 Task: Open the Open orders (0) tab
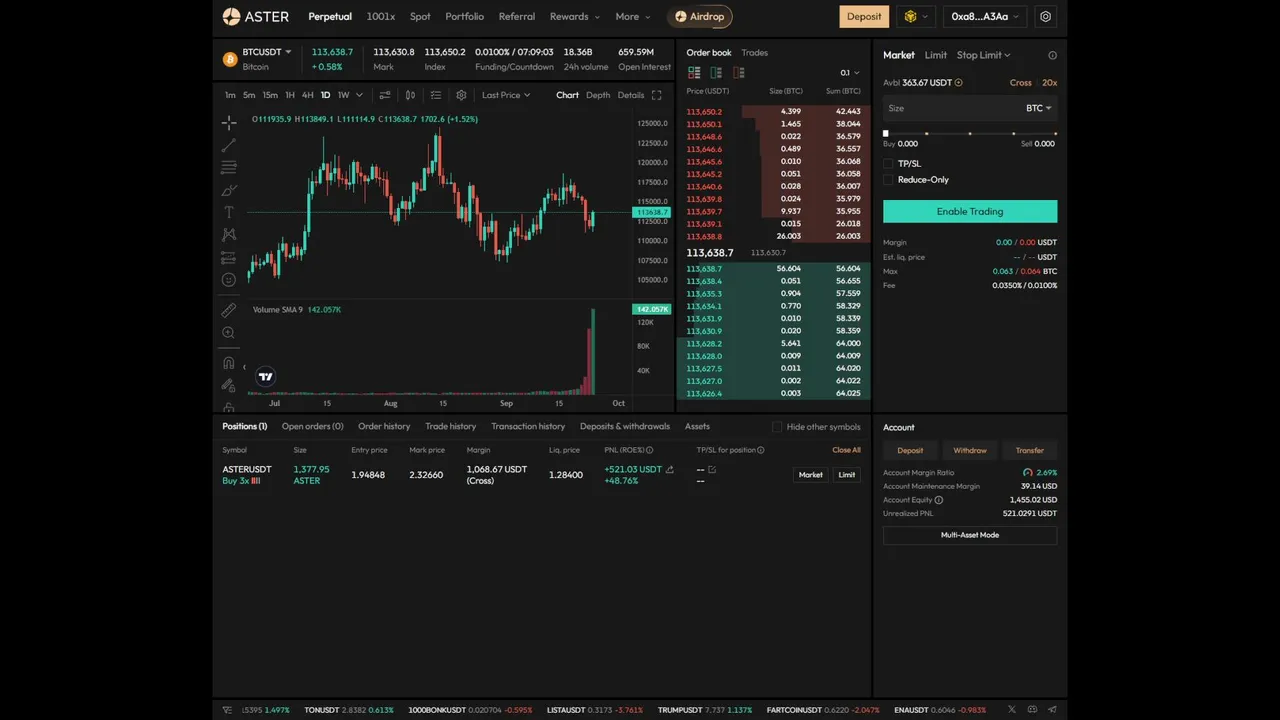tap(312, 426)
